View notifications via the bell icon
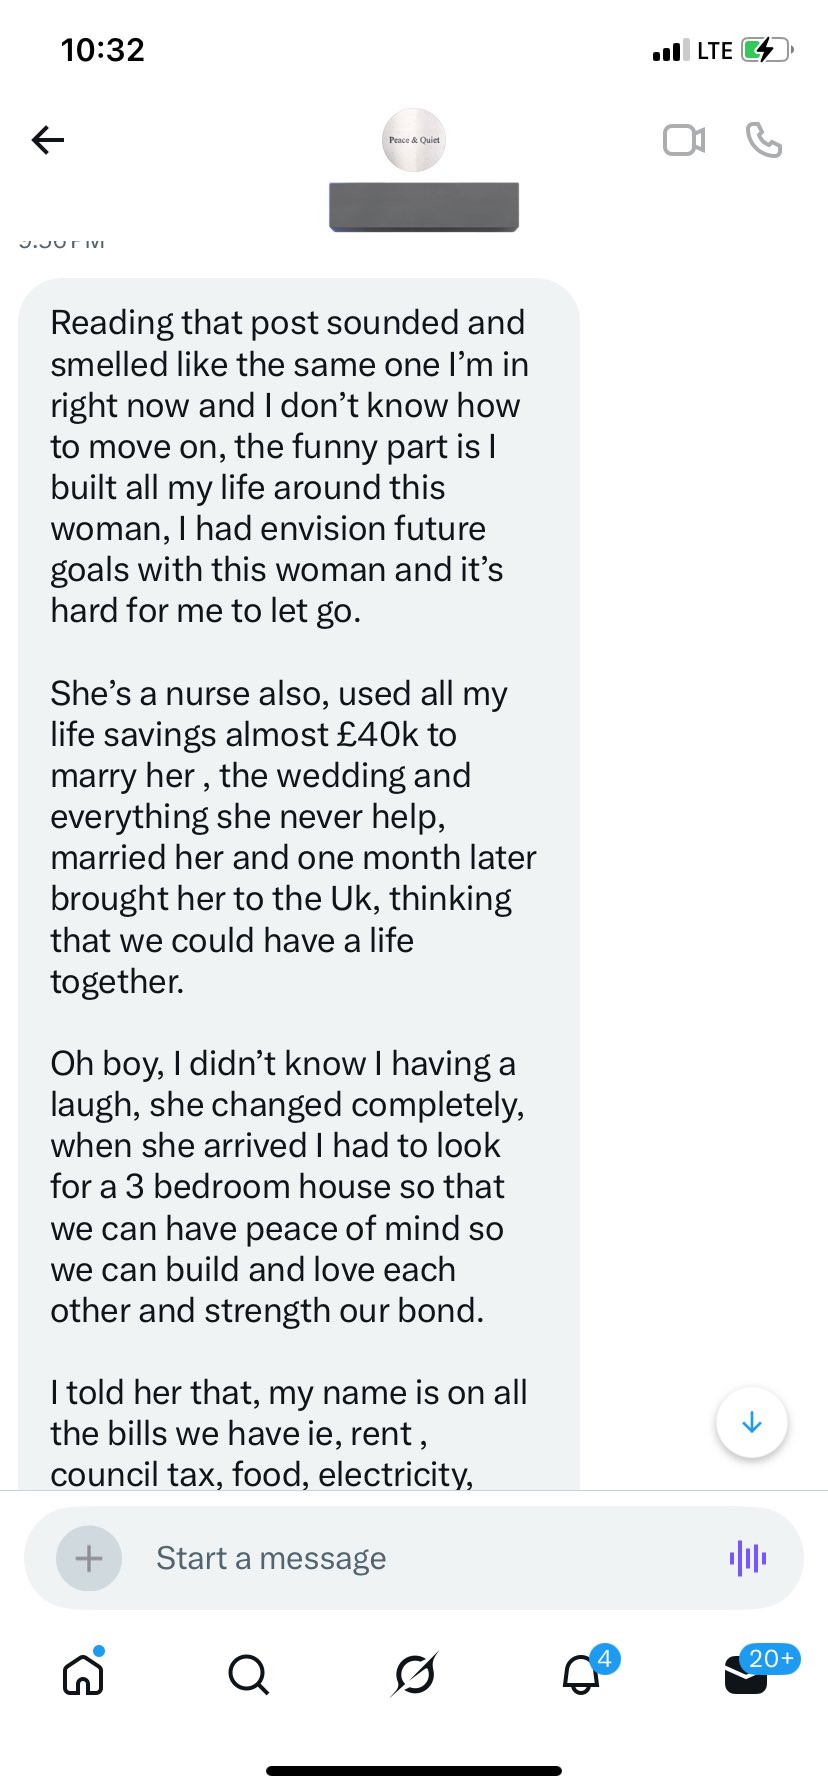The image size is (828, 1792). 581,1673
